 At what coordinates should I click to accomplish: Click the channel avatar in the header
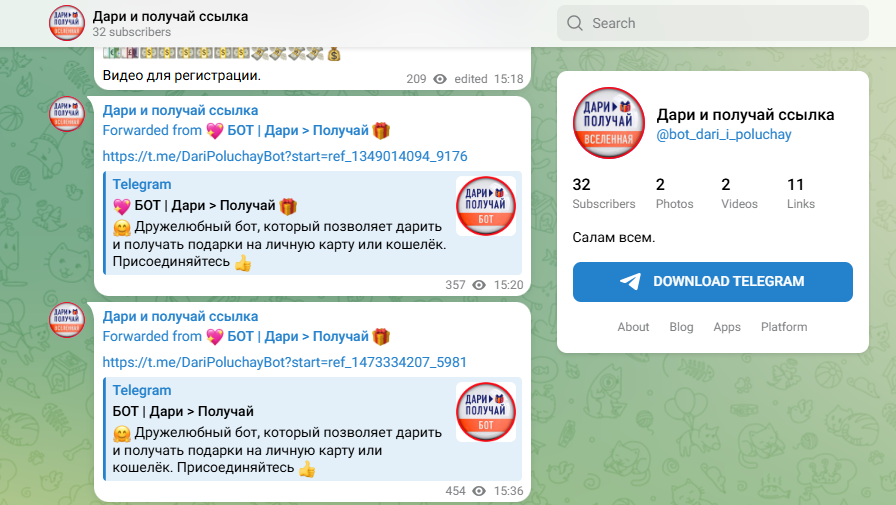click(67, 23)
